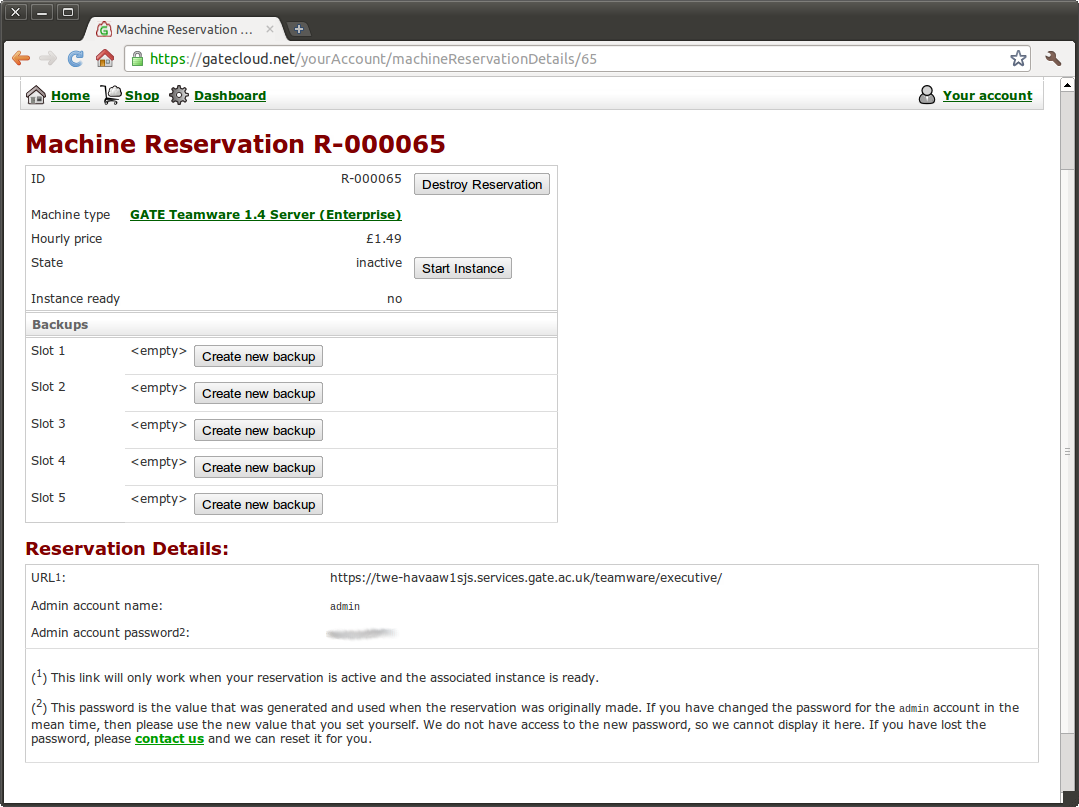Click the Destroy Reservation button
Screen dimensions: 1079x807
(482, 184)
